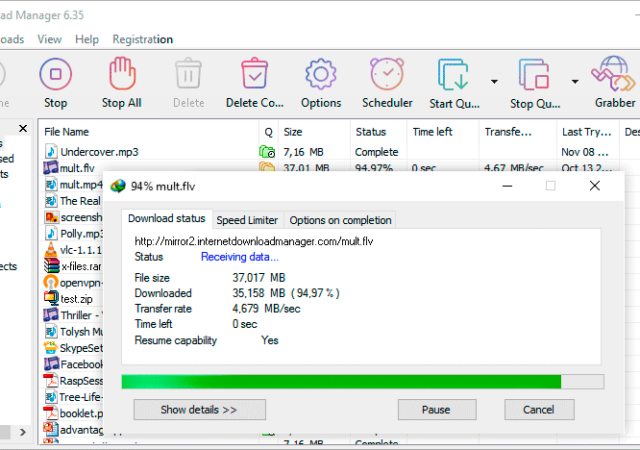Click the Thriller media file icon
The width and height of the screenshot is (640, 450).
(x=51, y=315)
